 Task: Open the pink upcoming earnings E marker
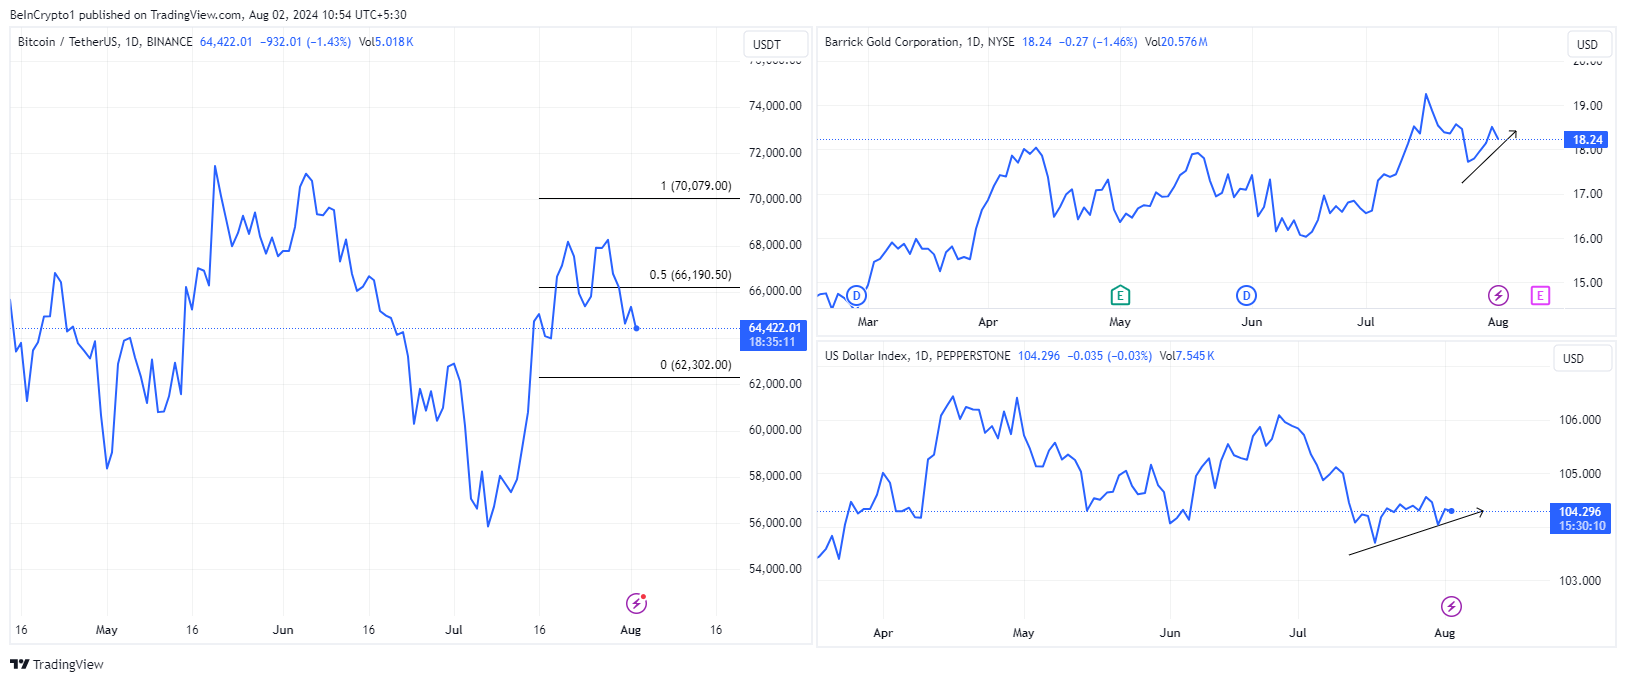pos(1540,295)
